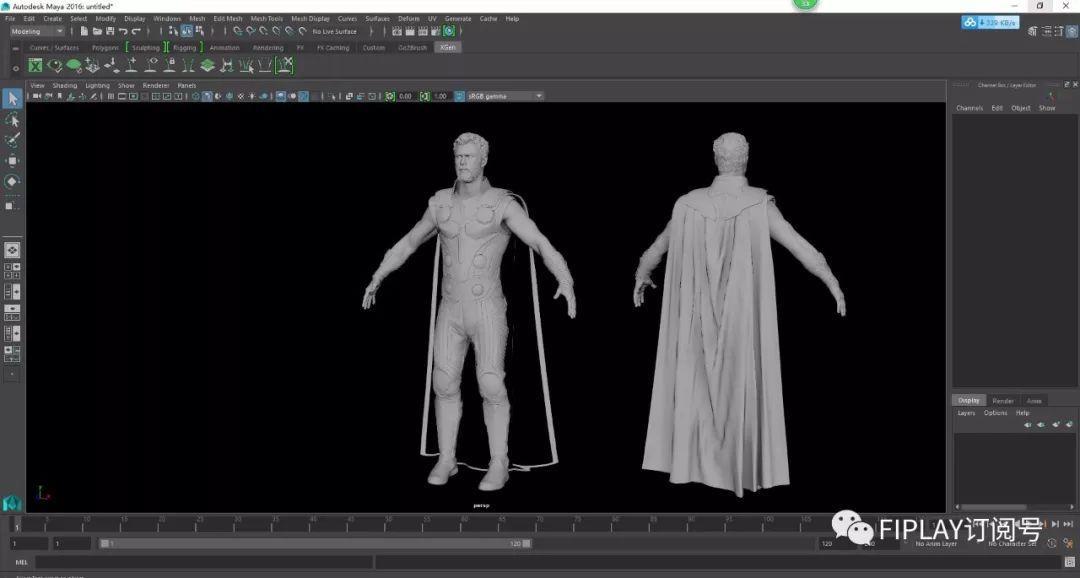Click the green XGen window shelf icon

(x=35, y=66)
